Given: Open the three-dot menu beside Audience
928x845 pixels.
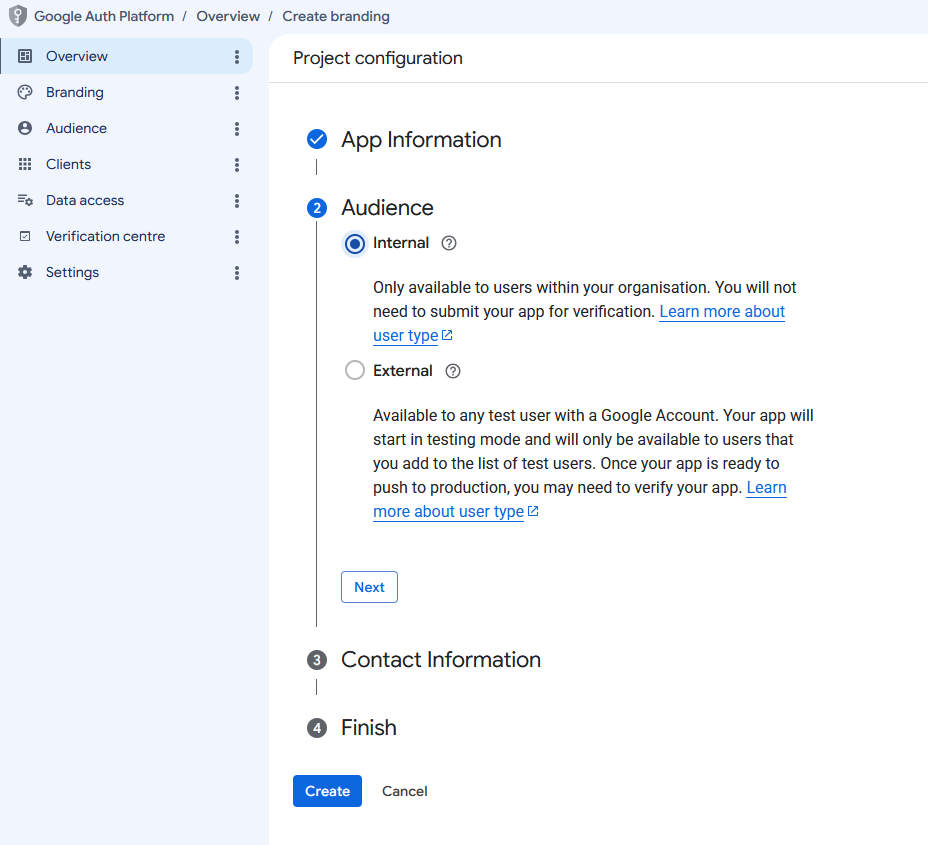Looking at the screenshot, I should point(237,129).
